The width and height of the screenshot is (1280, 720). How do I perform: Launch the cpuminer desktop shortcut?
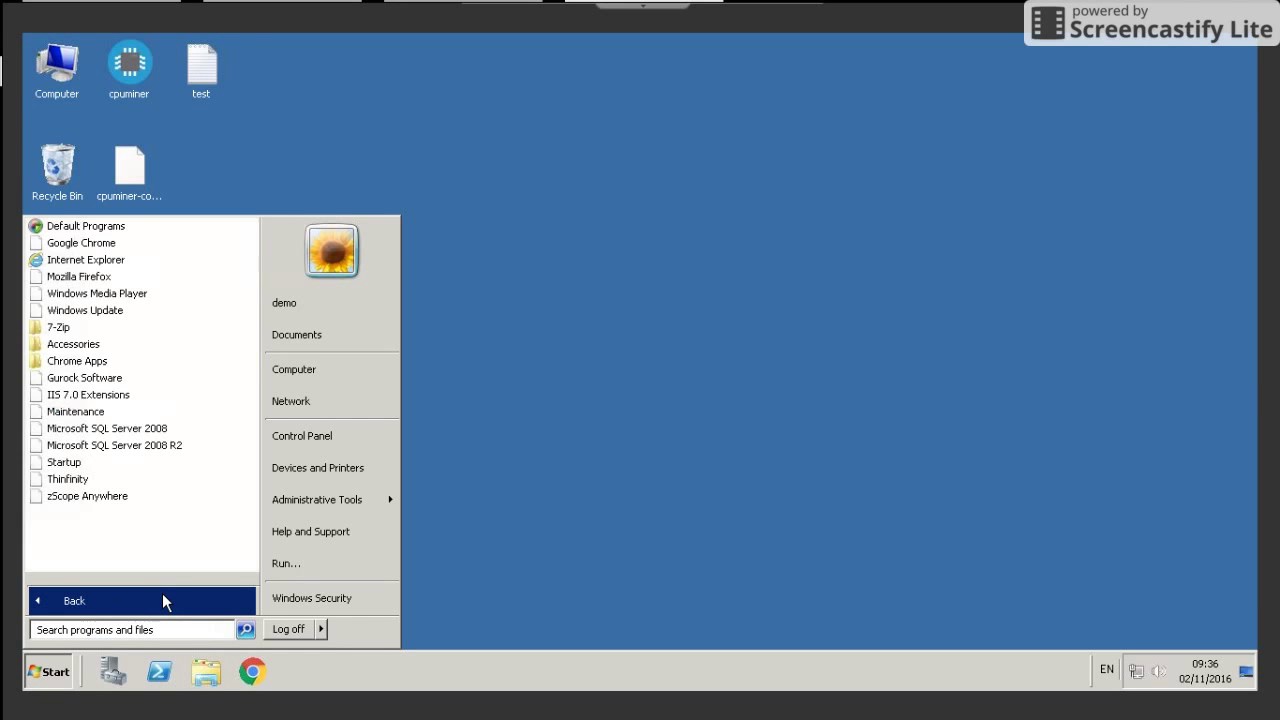click(x=129, y=71)
